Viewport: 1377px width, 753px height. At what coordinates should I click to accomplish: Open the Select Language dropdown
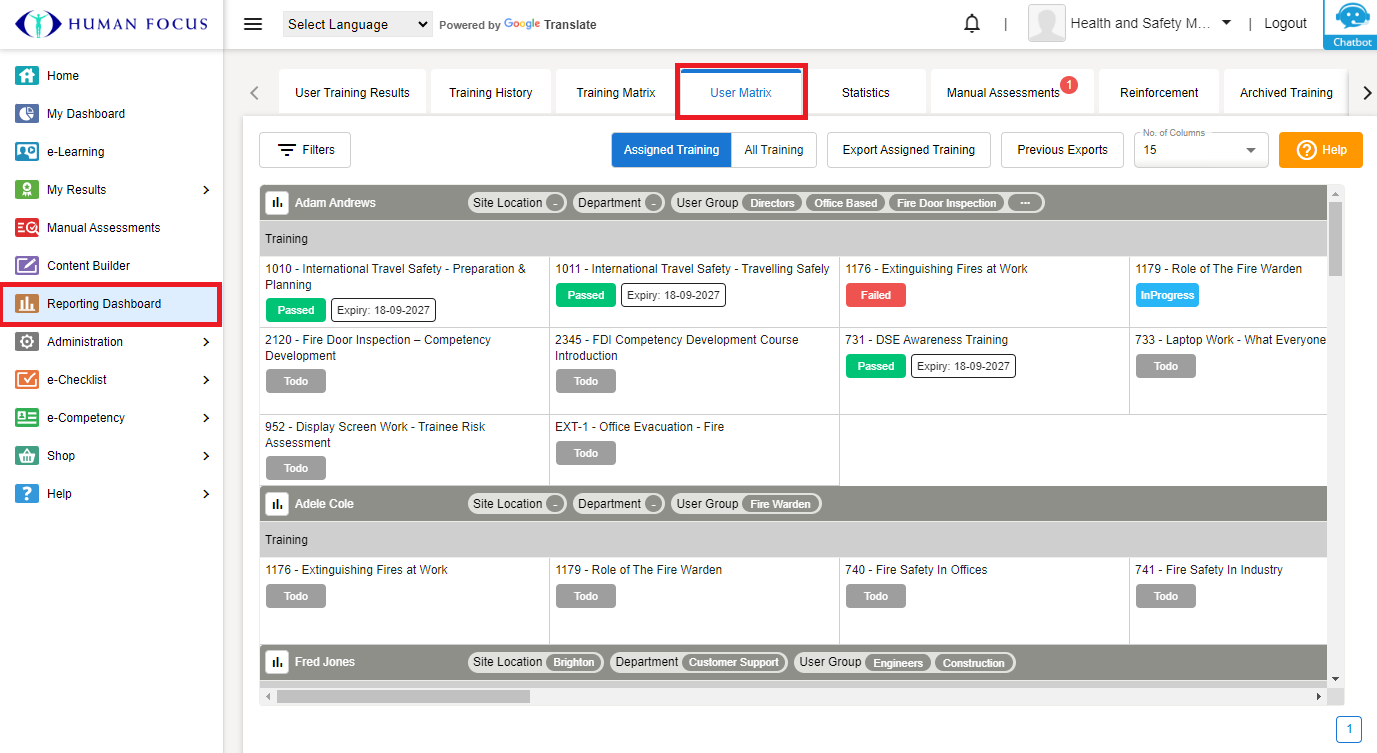[x=357, y=25]
